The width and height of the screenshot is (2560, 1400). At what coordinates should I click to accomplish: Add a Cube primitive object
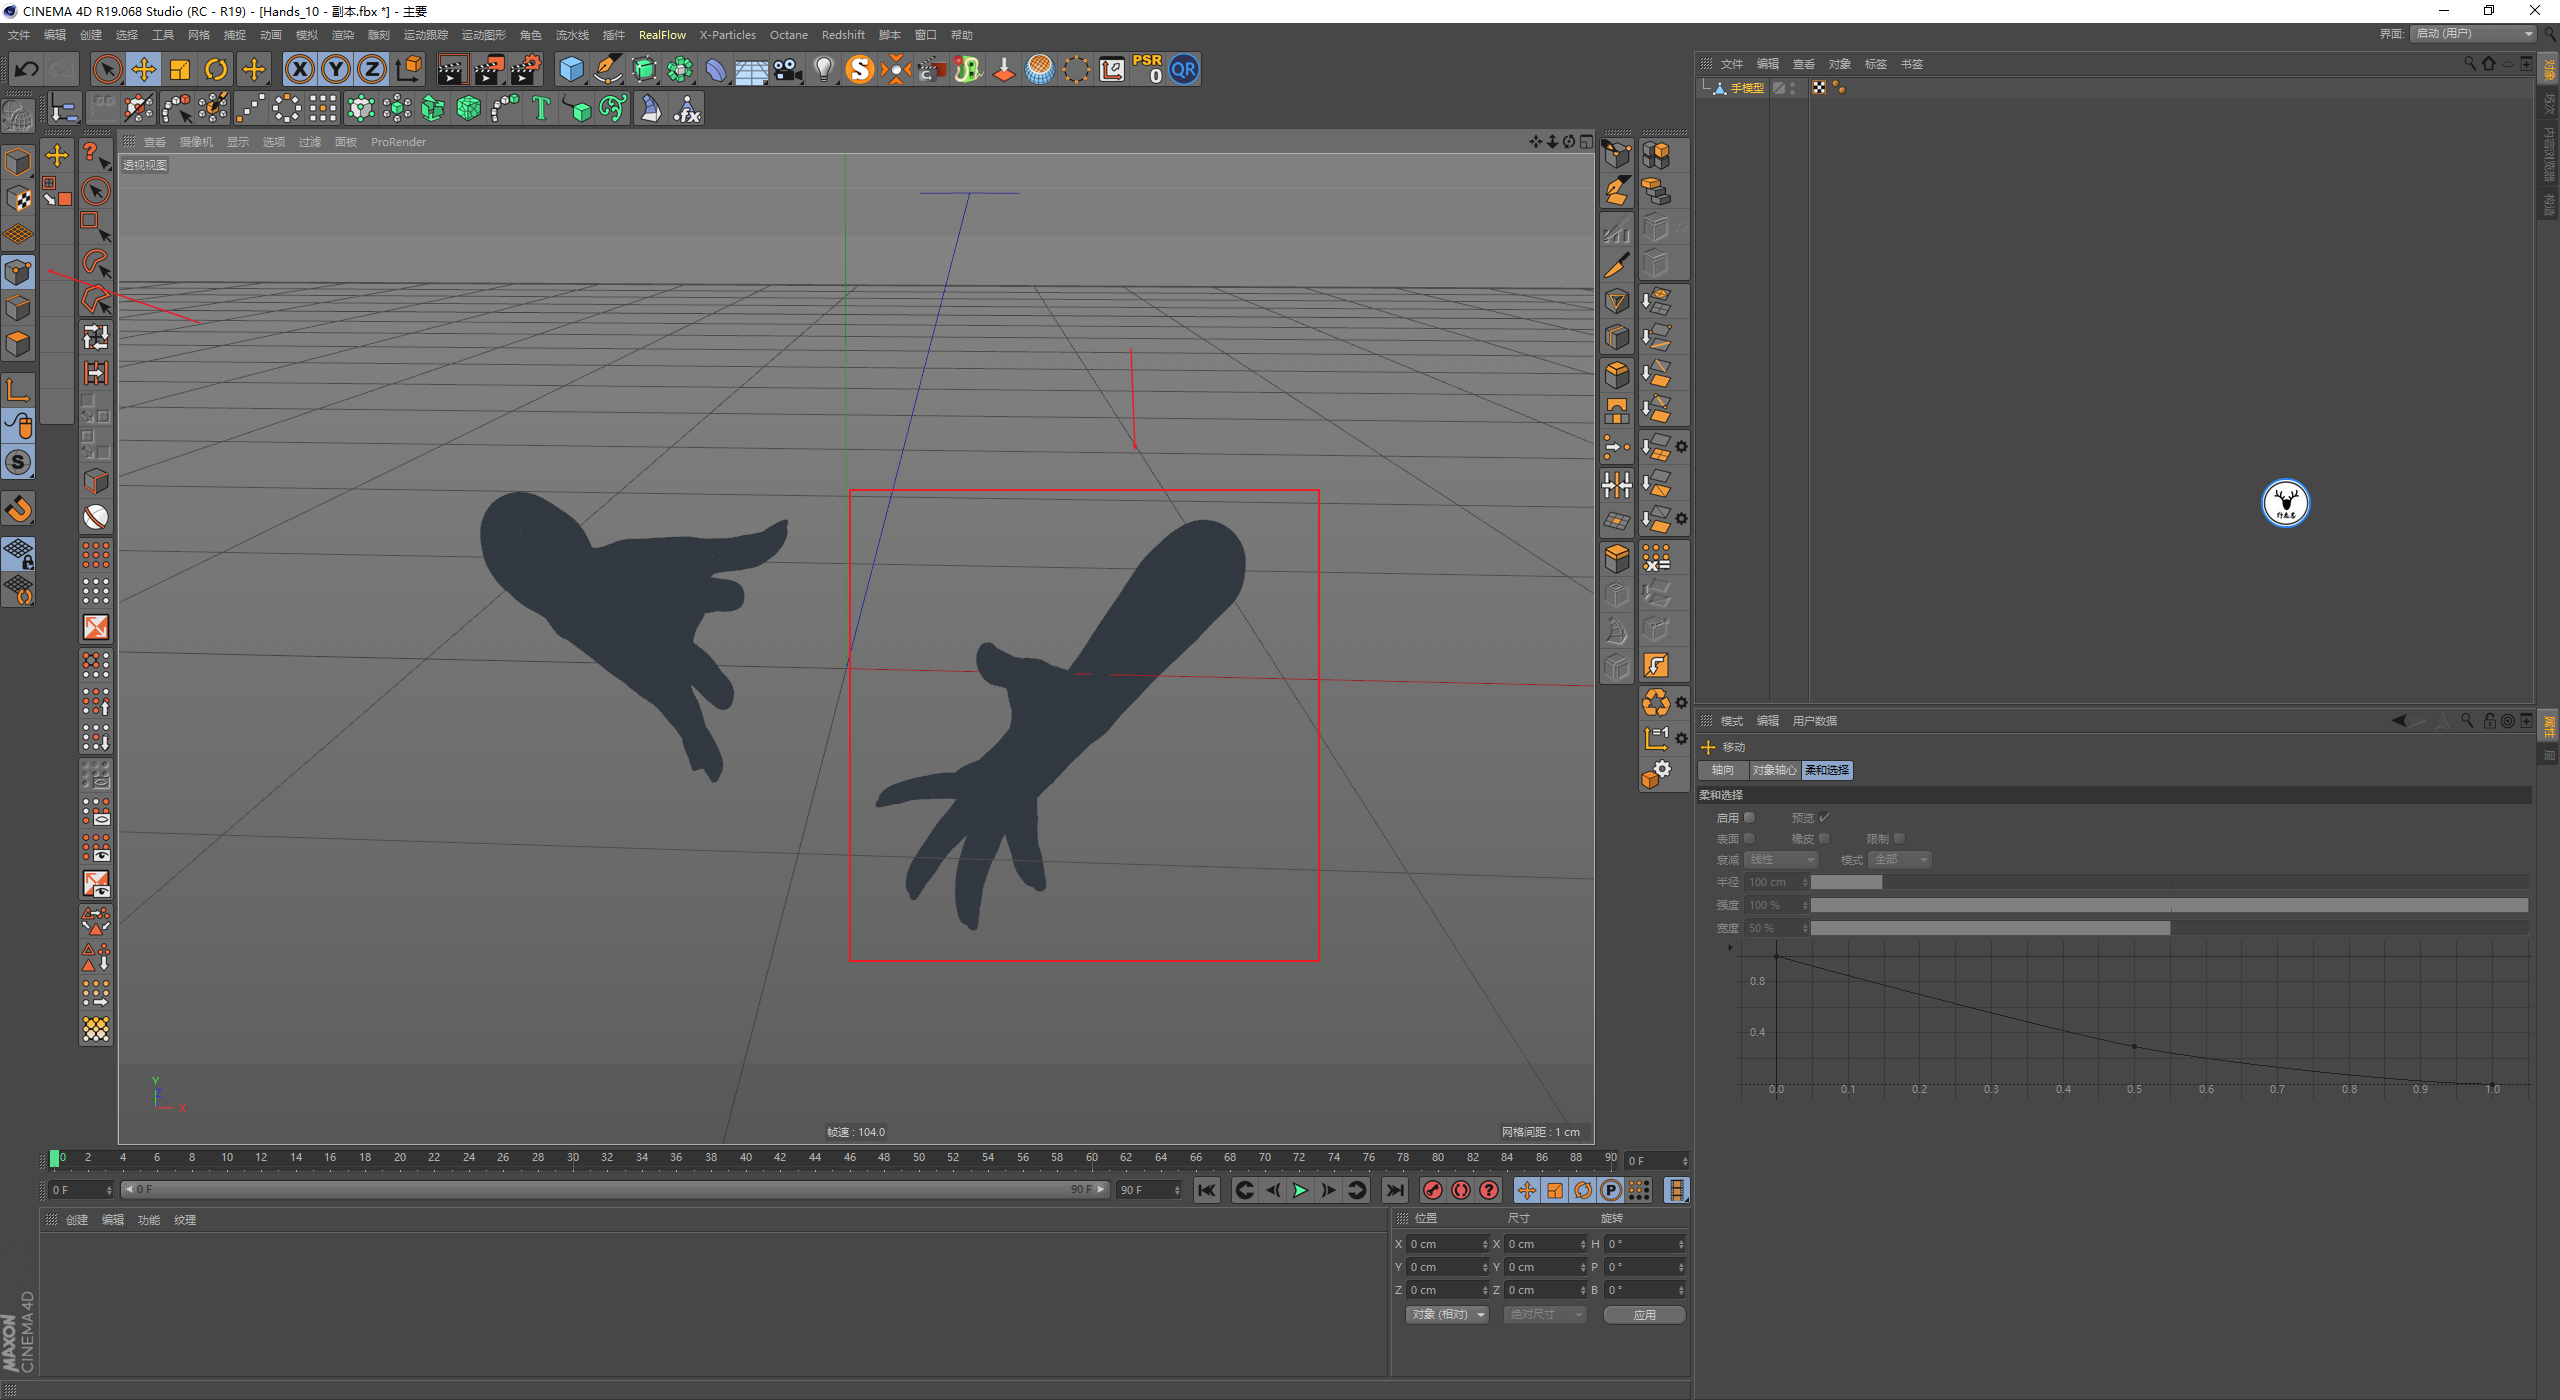(571, 69)
